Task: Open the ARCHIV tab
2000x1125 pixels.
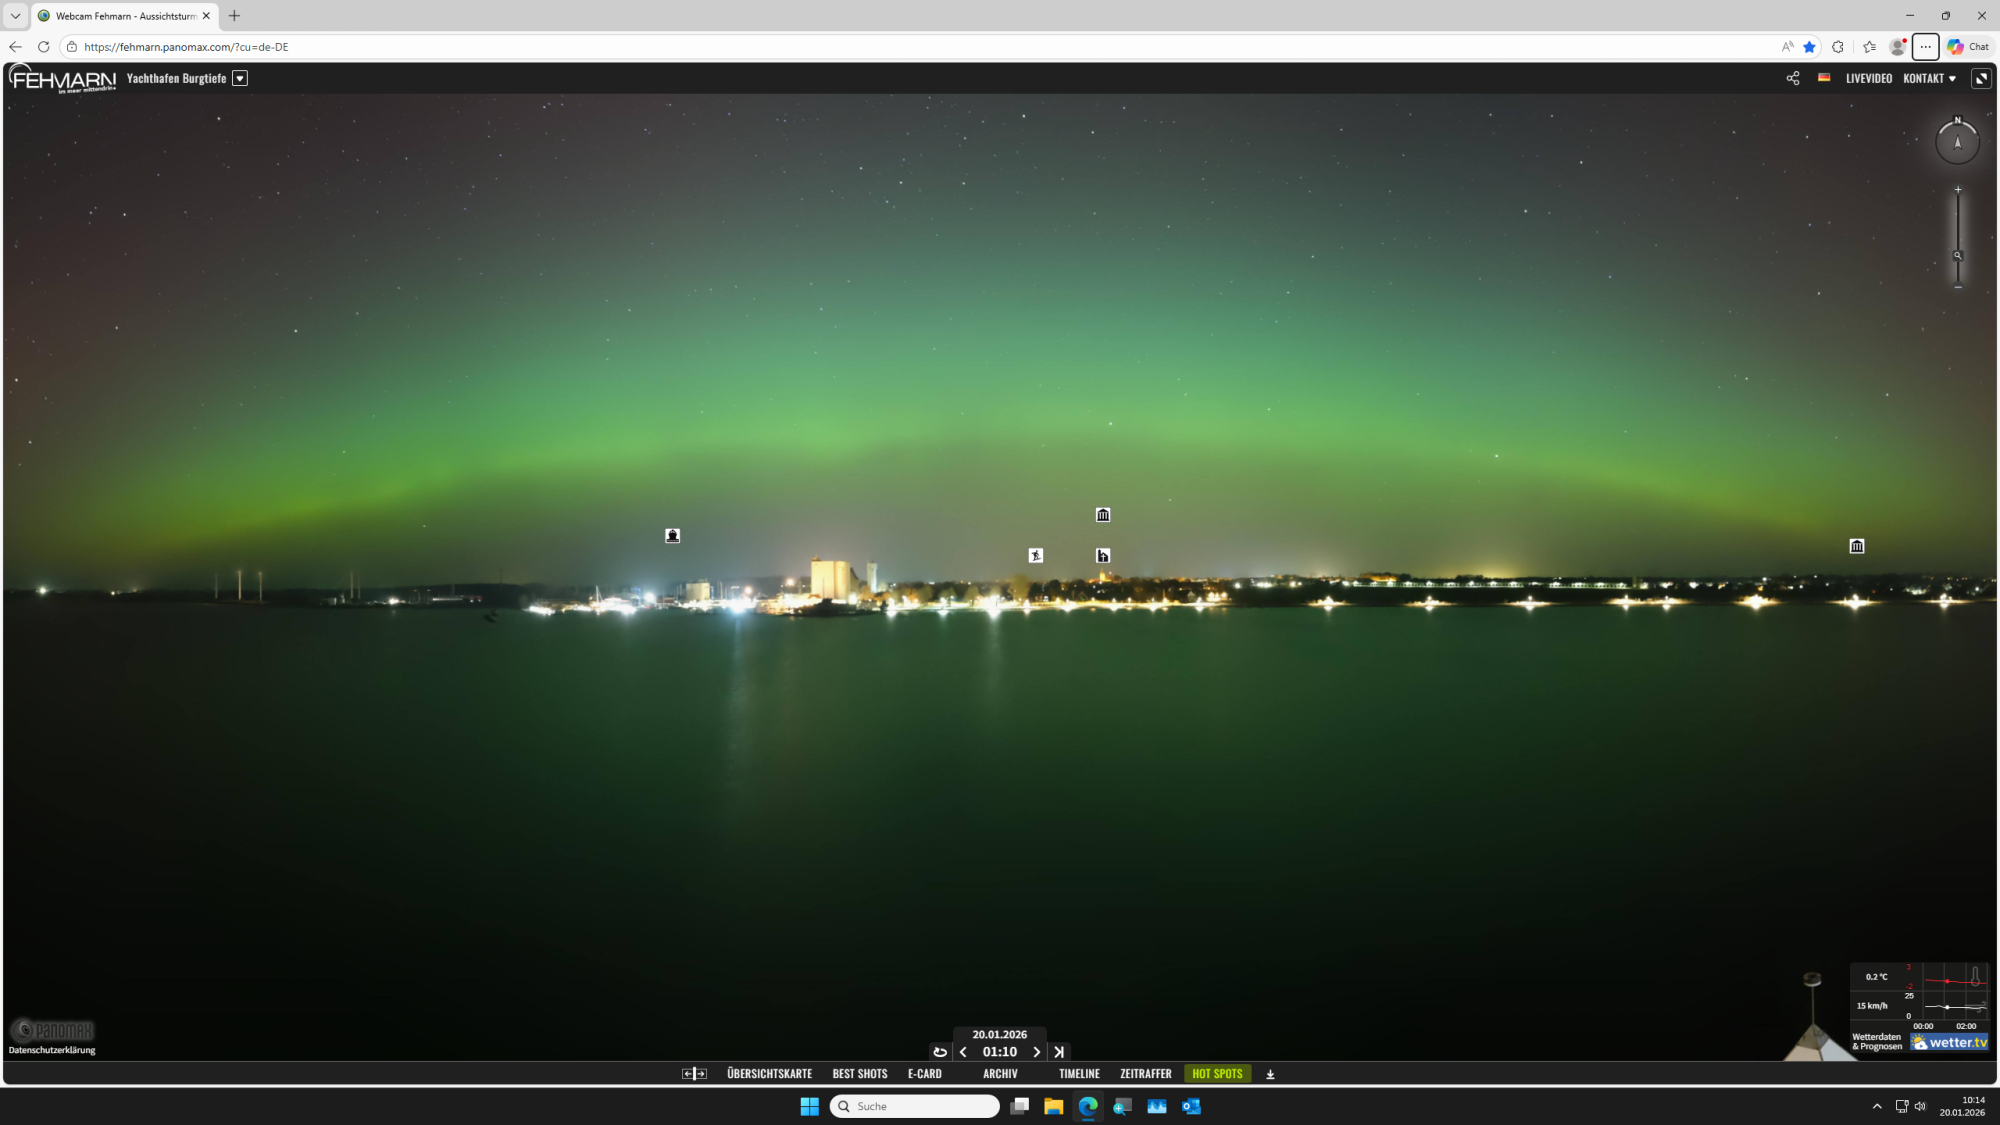Action: (x=1000, y=1074)
